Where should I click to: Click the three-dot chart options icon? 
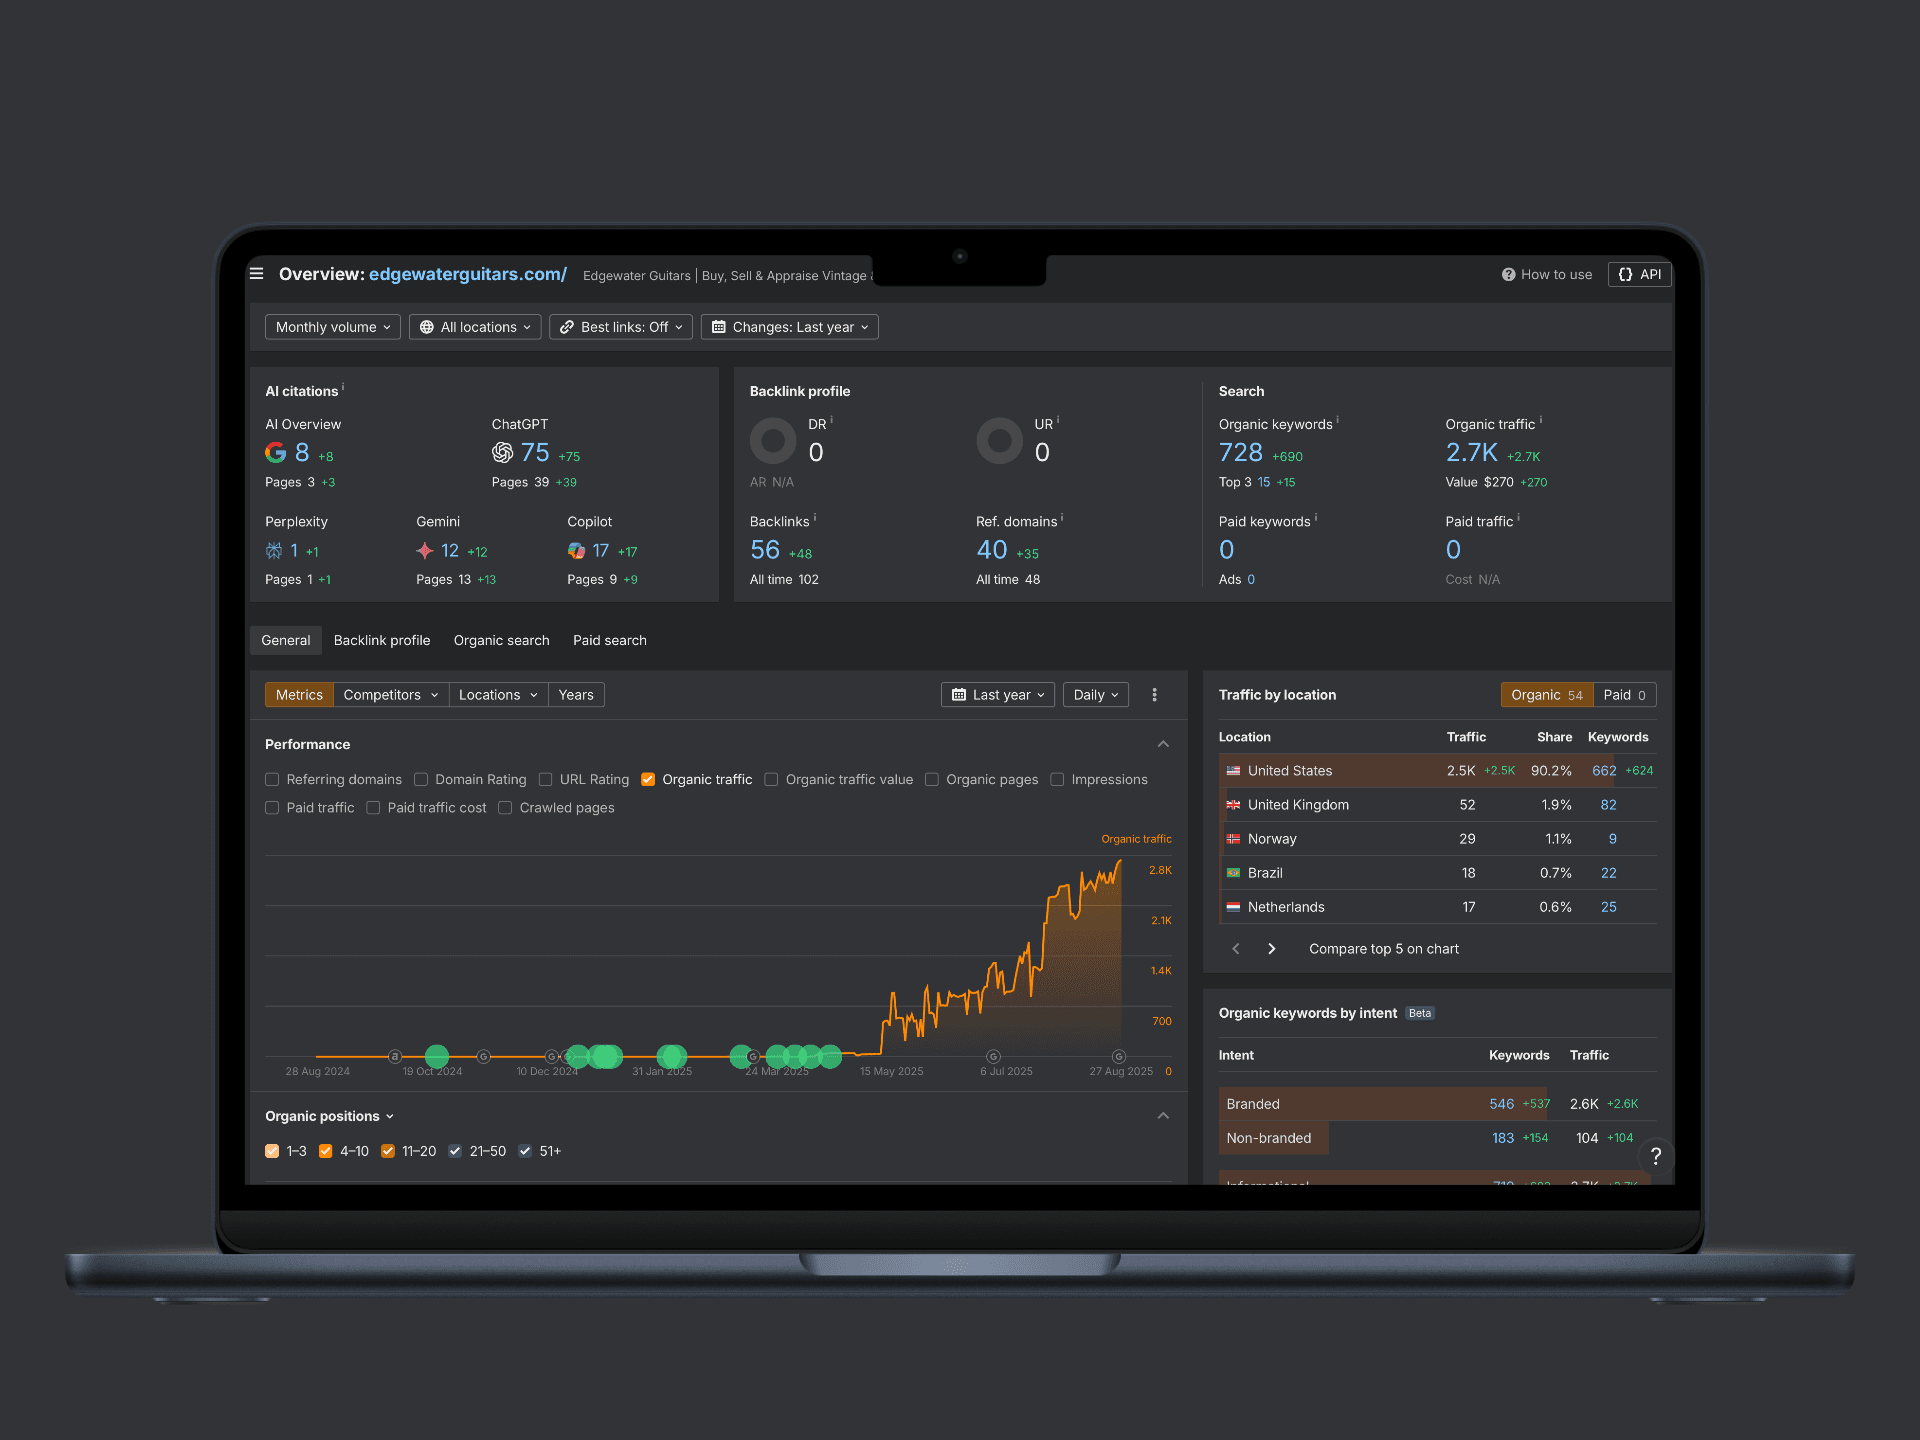coord(1154,695)
